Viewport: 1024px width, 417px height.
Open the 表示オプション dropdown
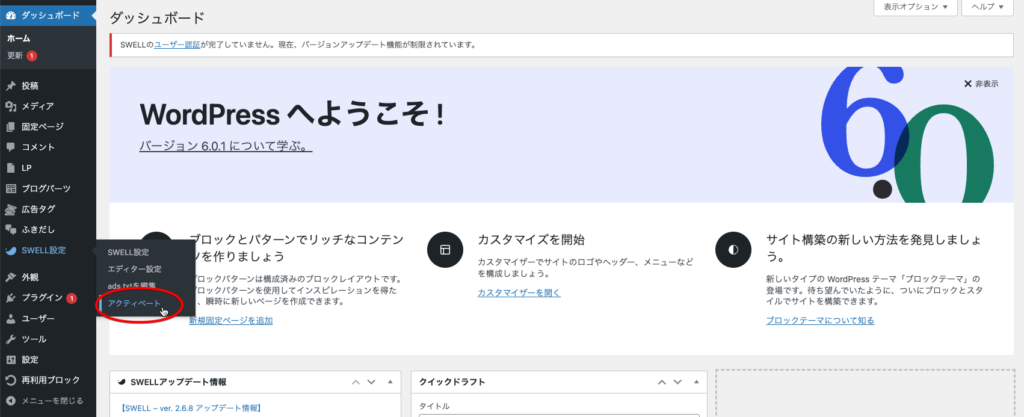pyautogui.click(x=916, y=7)
